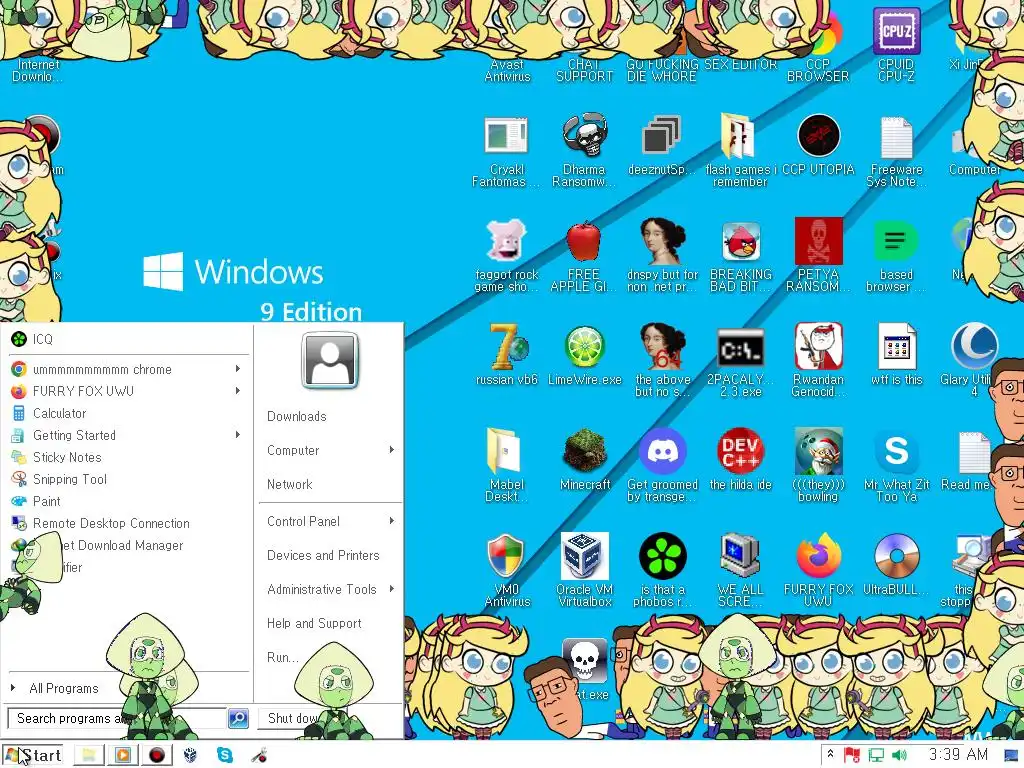
Task: Open the folder icon on the taskbar
Action: point(89,755)
